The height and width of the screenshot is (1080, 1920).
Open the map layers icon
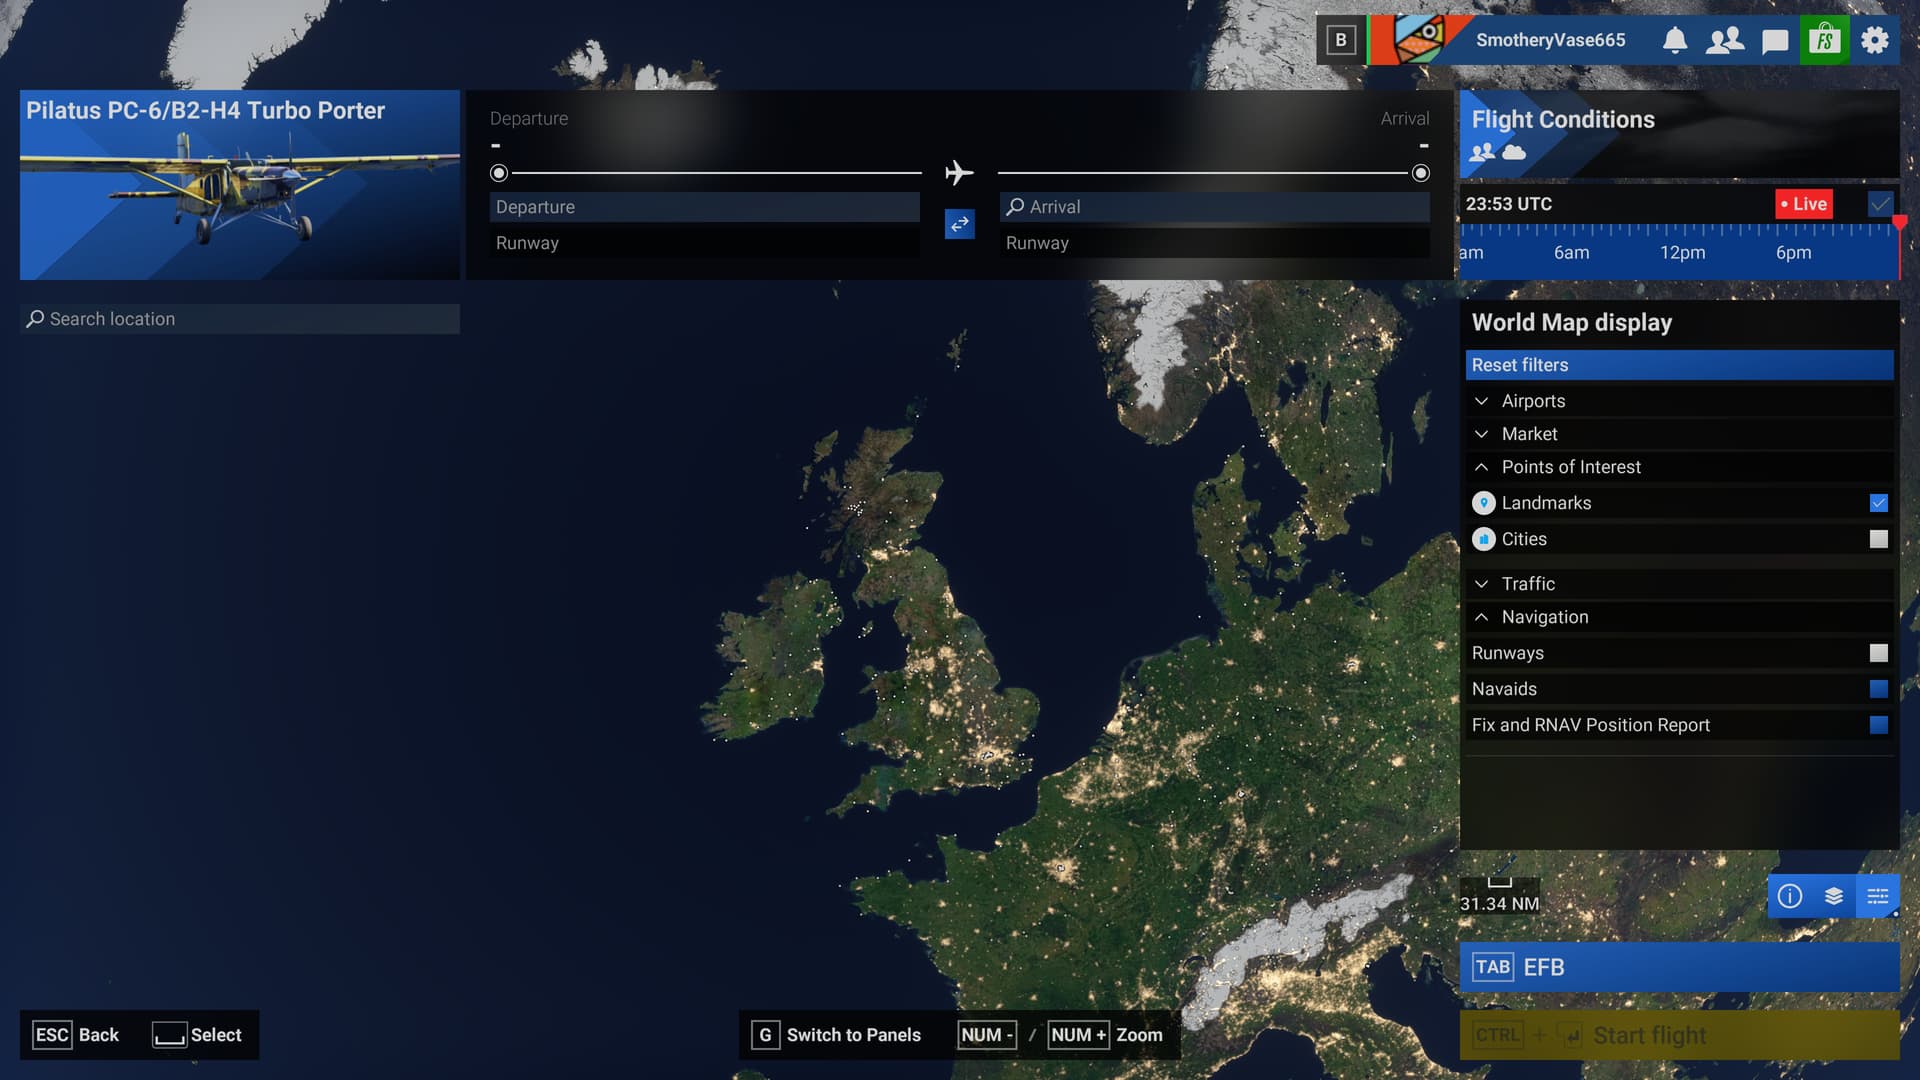(1834, 896)
